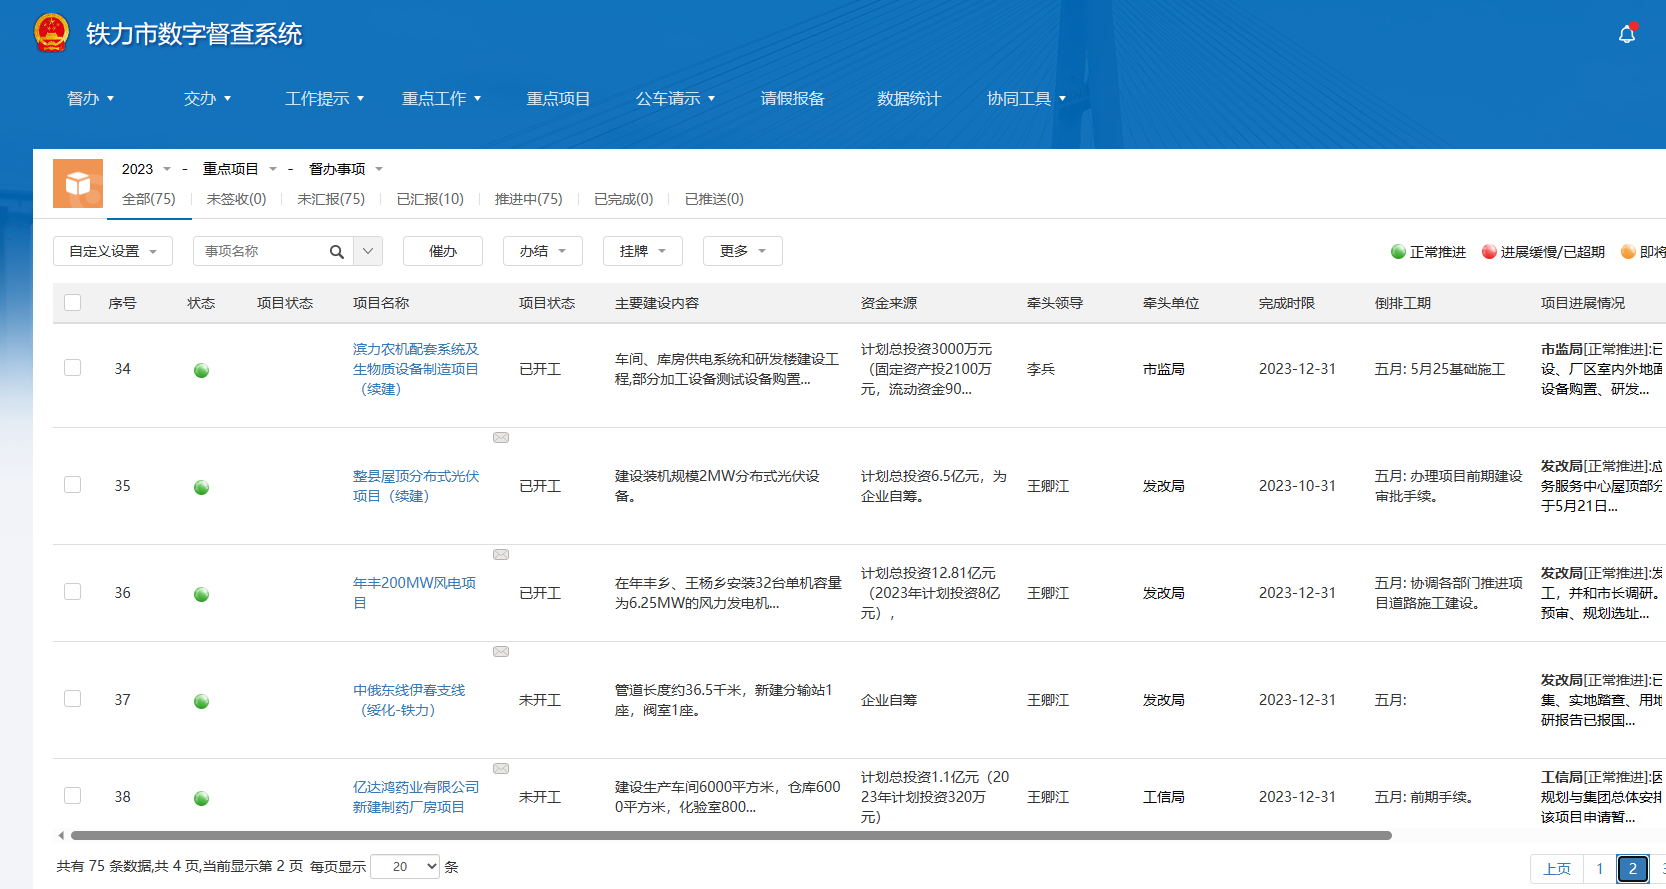
Task: Click the 催办 button
Action: pos(443,251)
